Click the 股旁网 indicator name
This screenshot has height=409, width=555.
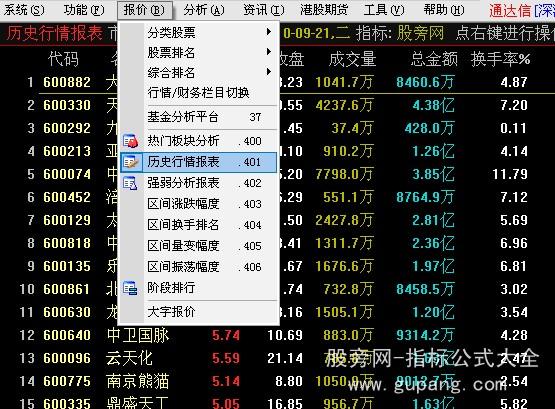click(x=420, y=34)
